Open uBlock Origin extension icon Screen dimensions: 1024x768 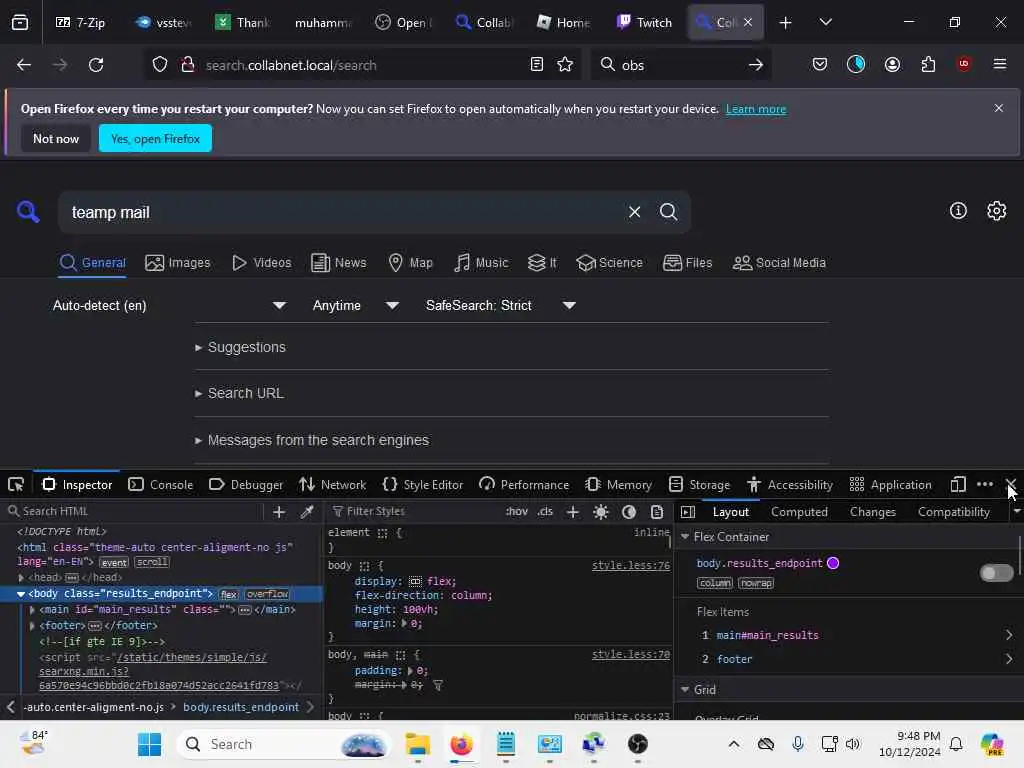click(x=964, y=63)
